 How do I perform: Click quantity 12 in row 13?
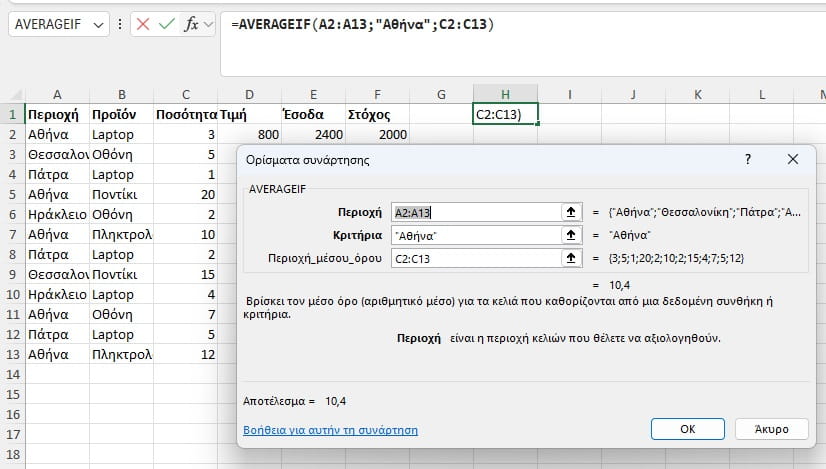[186, 354]
